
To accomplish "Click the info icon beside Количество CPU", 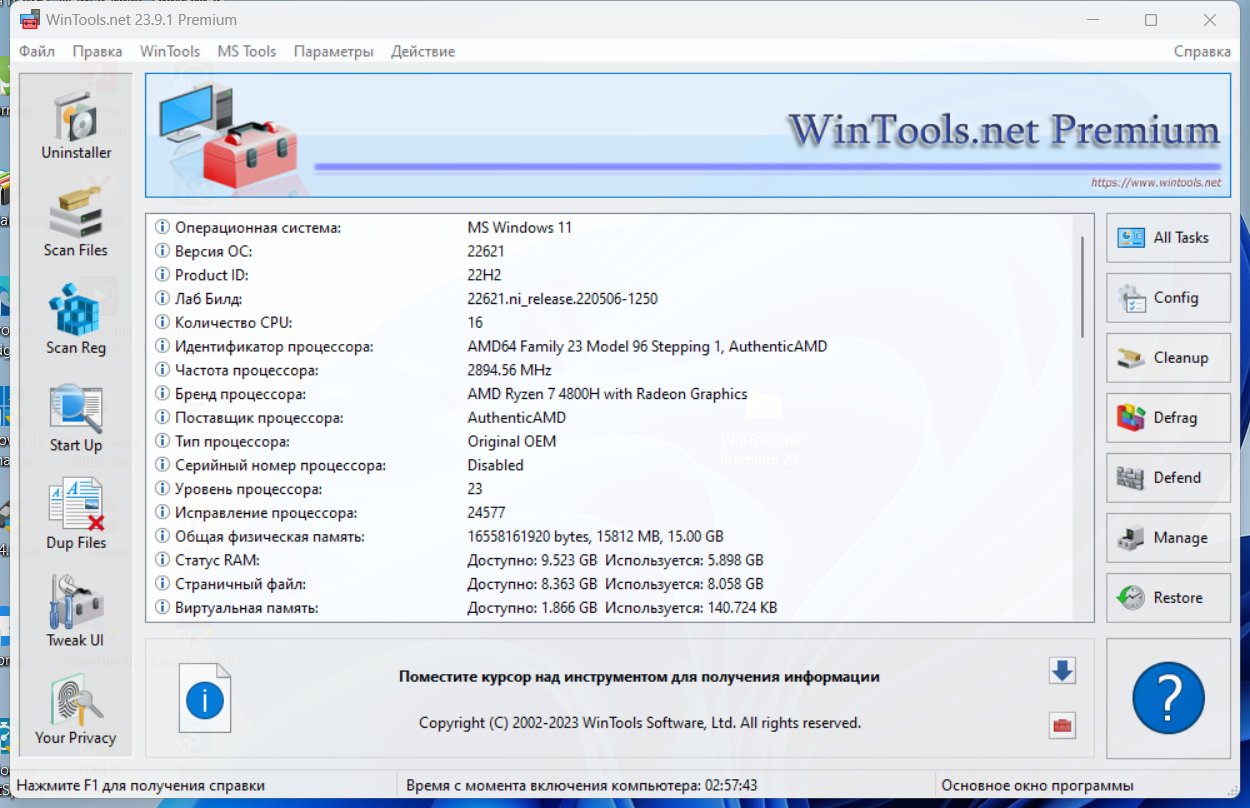I will (x=163, y=323).
